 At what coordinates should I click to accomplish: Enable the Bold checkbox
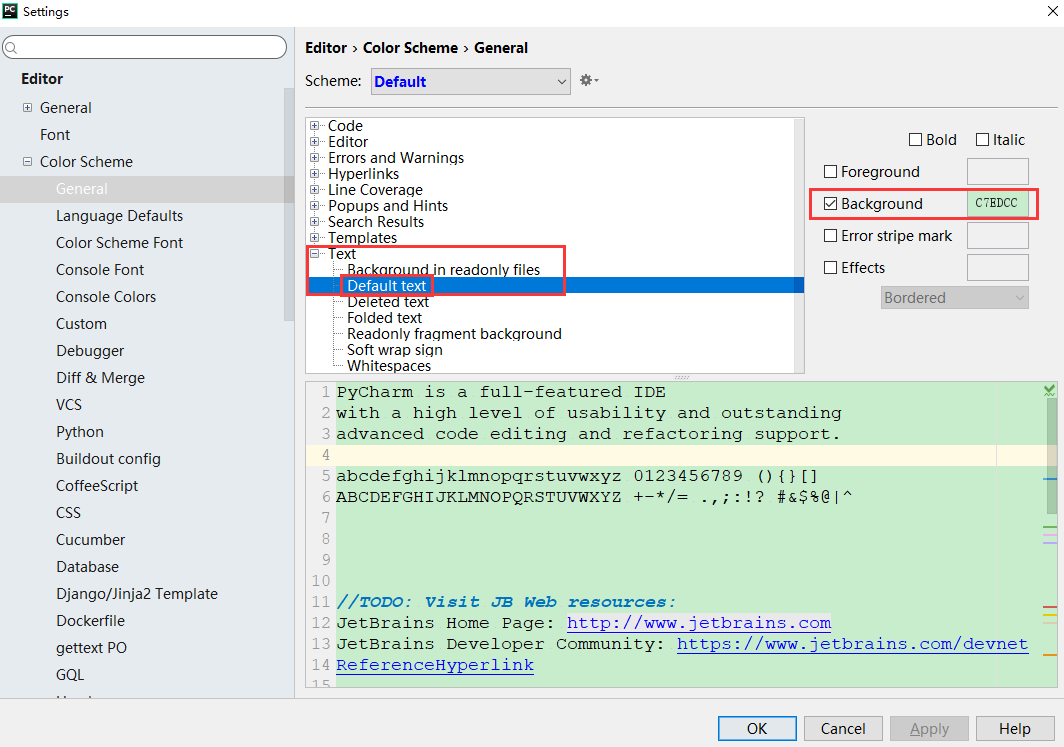pos(915,140)
